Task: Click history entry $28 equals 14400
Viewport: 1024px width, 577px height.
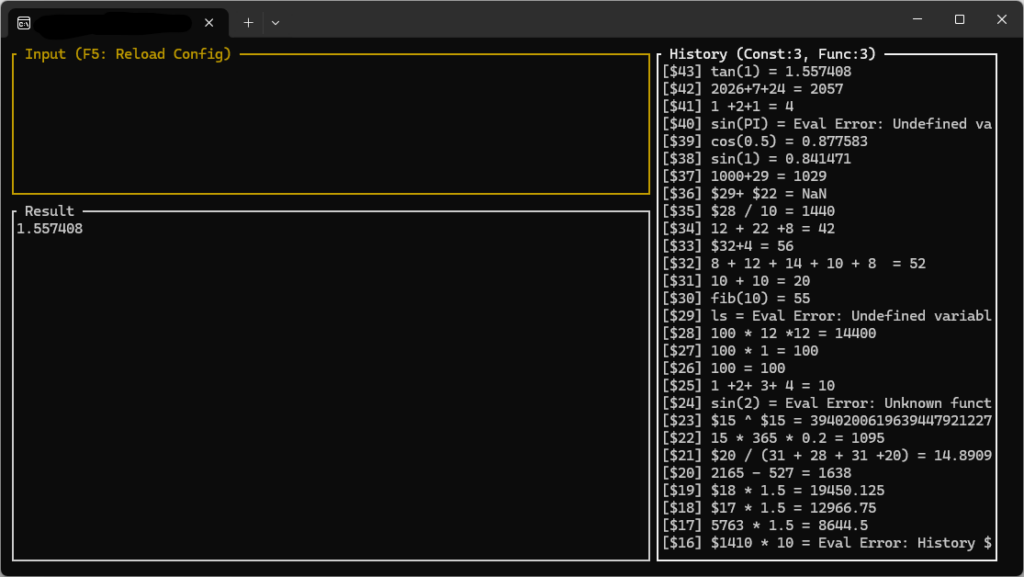Action: coord(769,334)
